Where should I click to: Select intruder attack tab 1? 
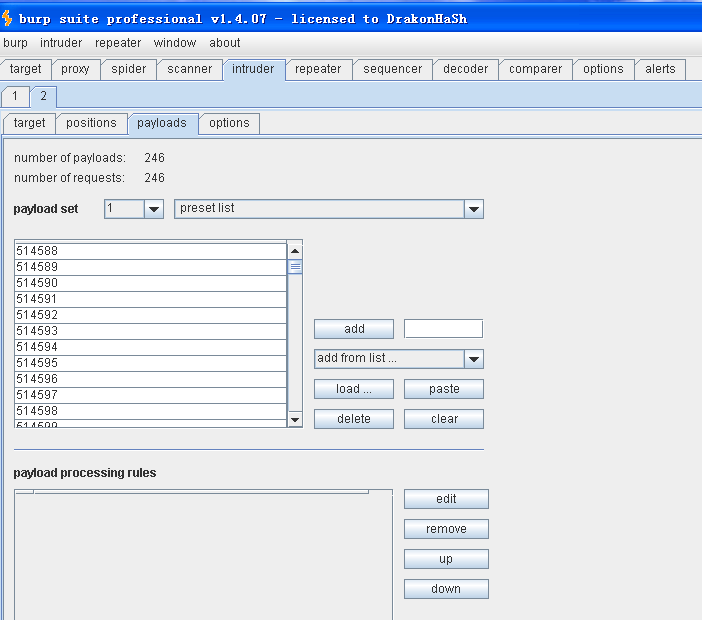[x=15, y=96]
